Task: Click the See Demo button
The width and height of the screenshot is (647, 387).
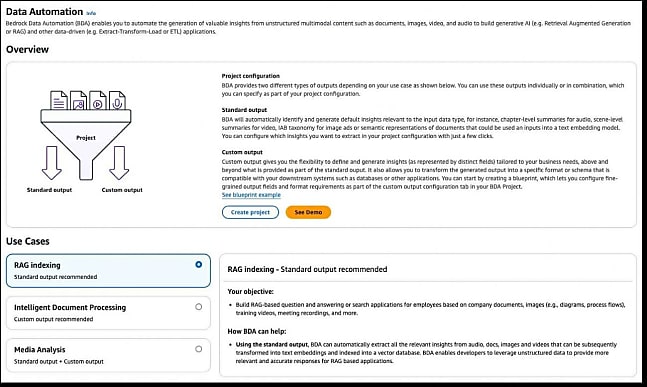Action: (308, 212)
